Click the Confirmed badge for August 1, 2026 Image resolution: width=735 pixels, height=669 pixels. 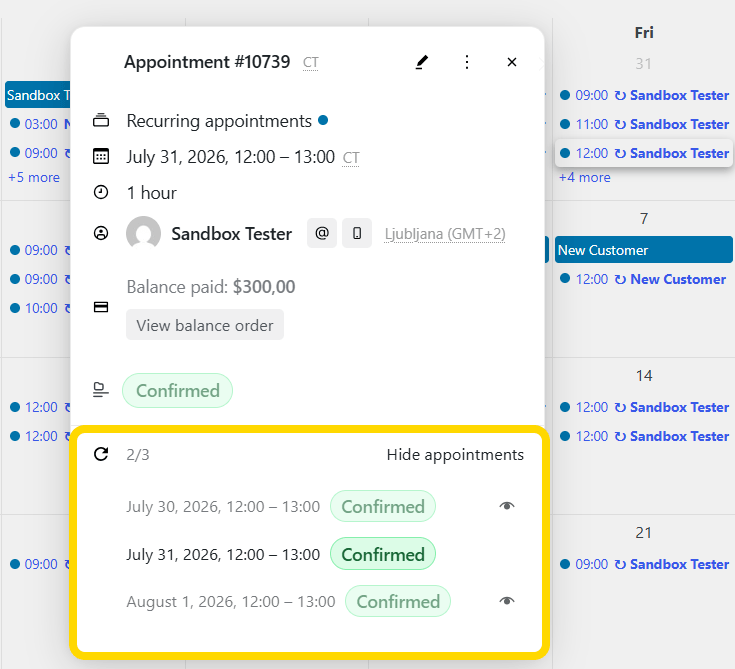click(398, 601)
